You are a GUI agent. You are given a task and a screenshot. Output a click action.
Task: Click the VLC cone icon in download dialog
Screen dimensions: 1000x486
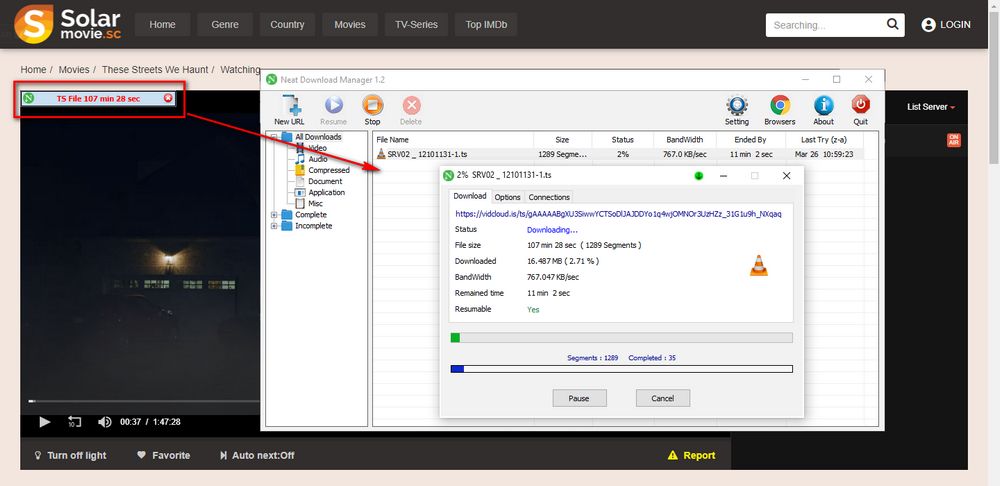pyautogui.click(x=758, y=265)
